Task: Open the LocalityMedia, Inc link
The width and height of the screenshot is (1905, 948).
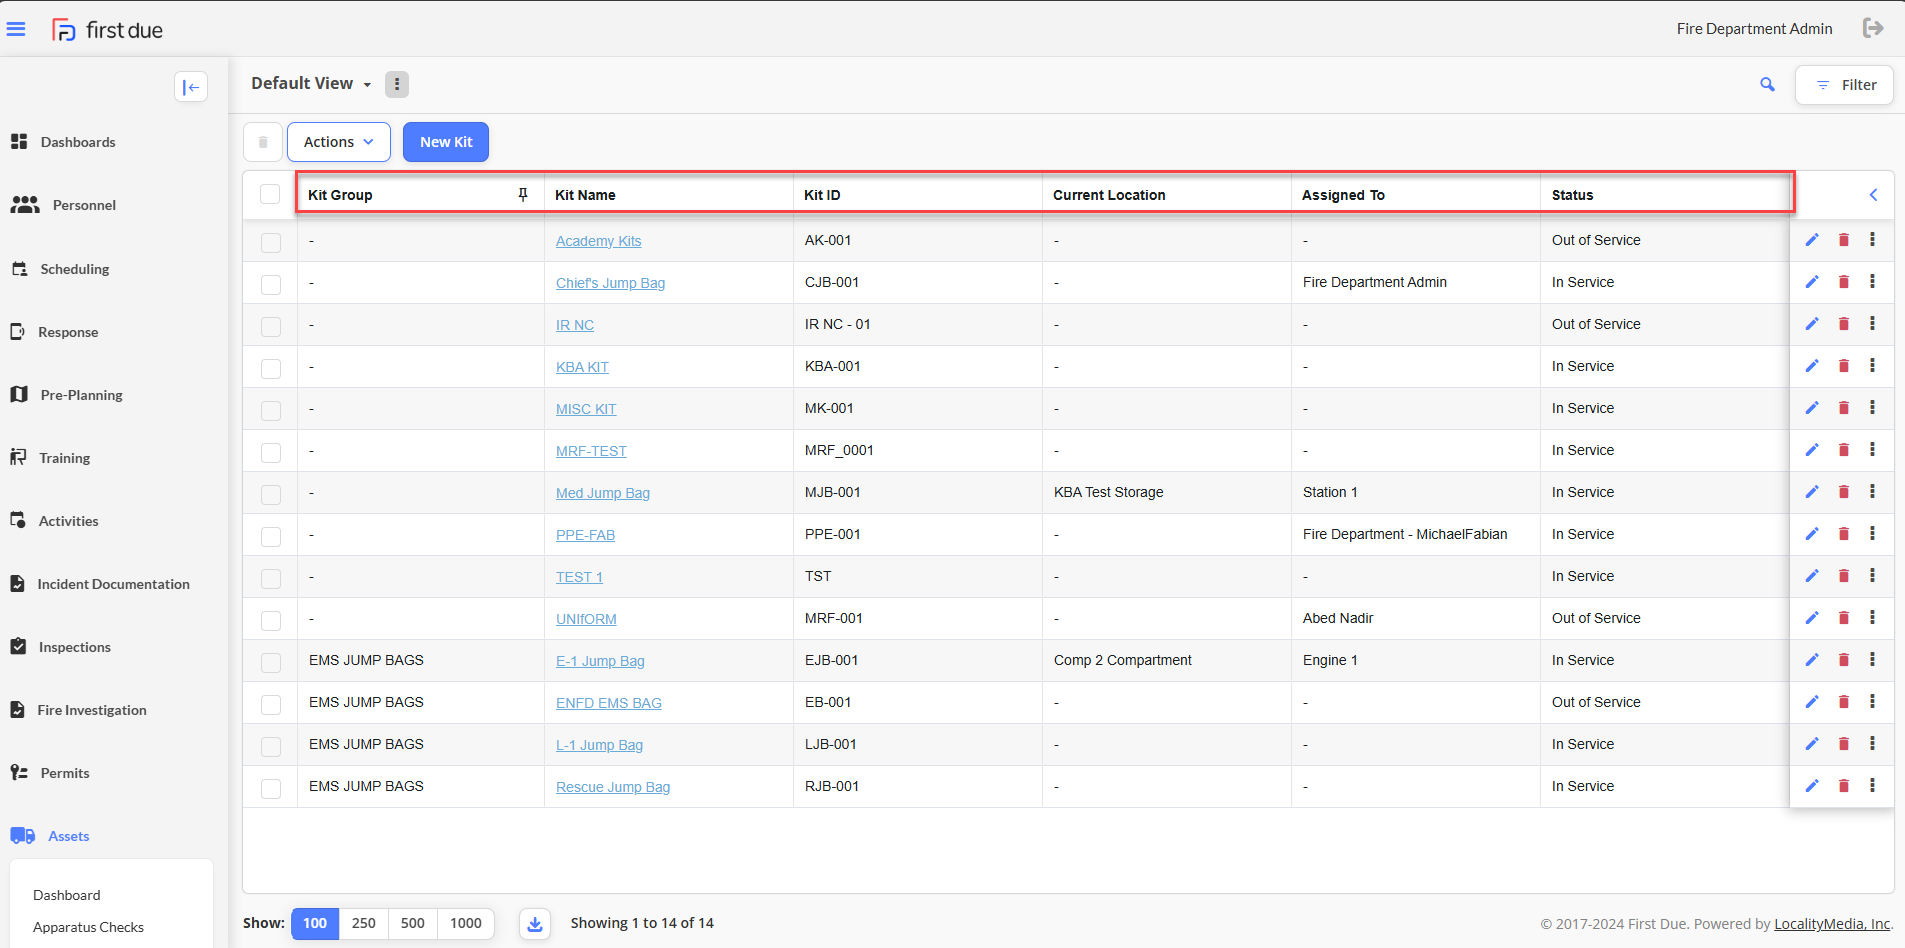Action: click(1832, 924)
